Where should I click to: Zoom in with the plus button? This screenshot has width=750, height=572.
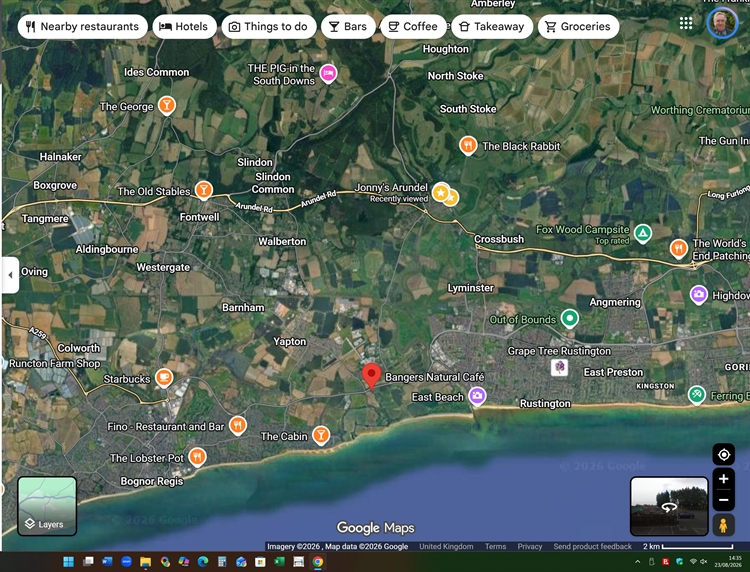click(x=724, y=479)
